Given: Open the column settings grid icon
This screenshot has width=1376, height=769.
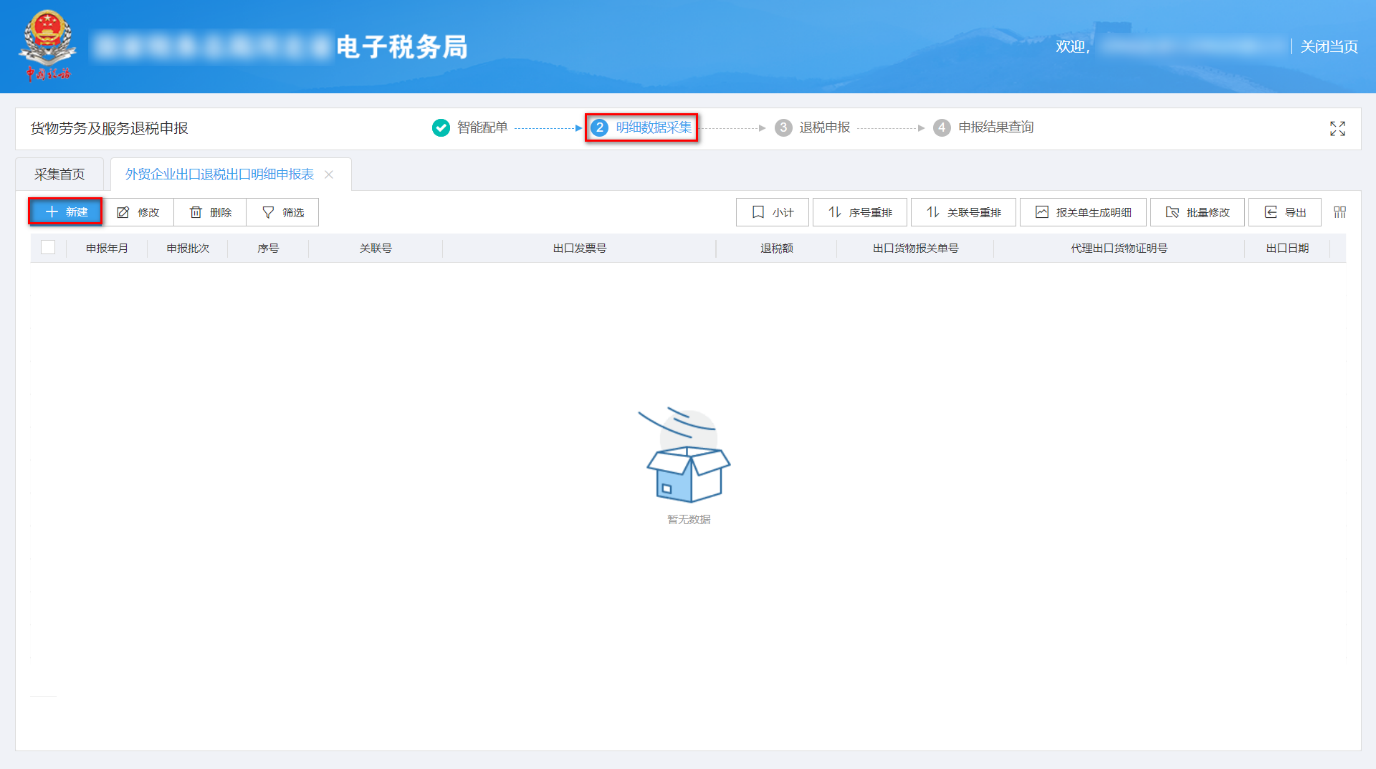Looking at the screenshot, I should [1339, 211].
